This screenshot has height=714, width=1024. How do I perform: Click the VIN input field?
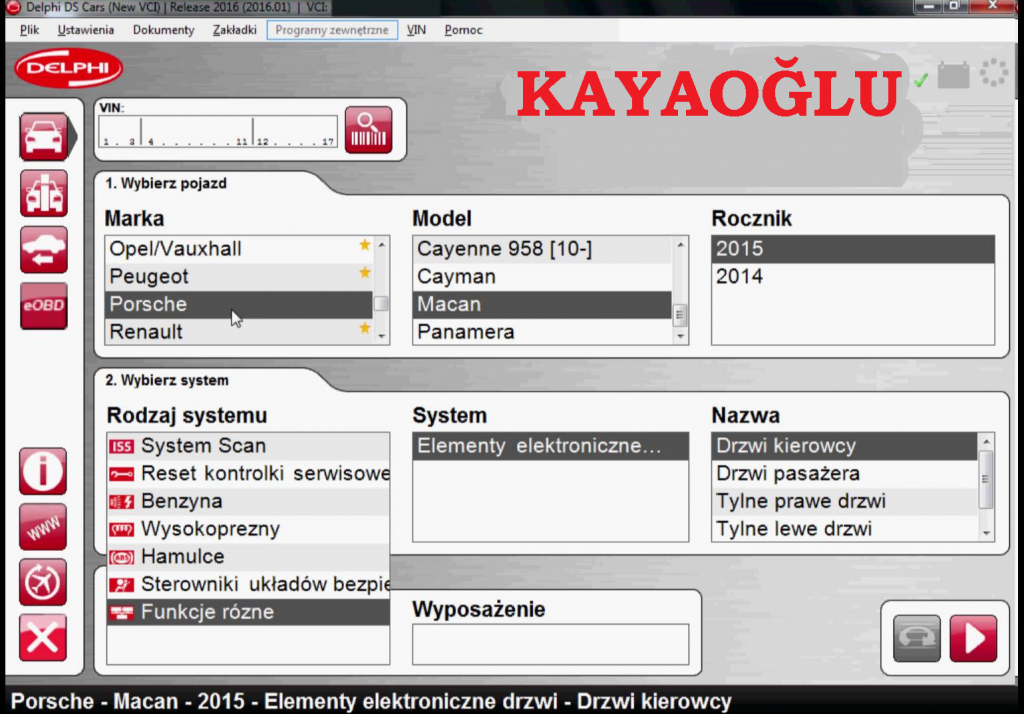(x=218, y=132)
